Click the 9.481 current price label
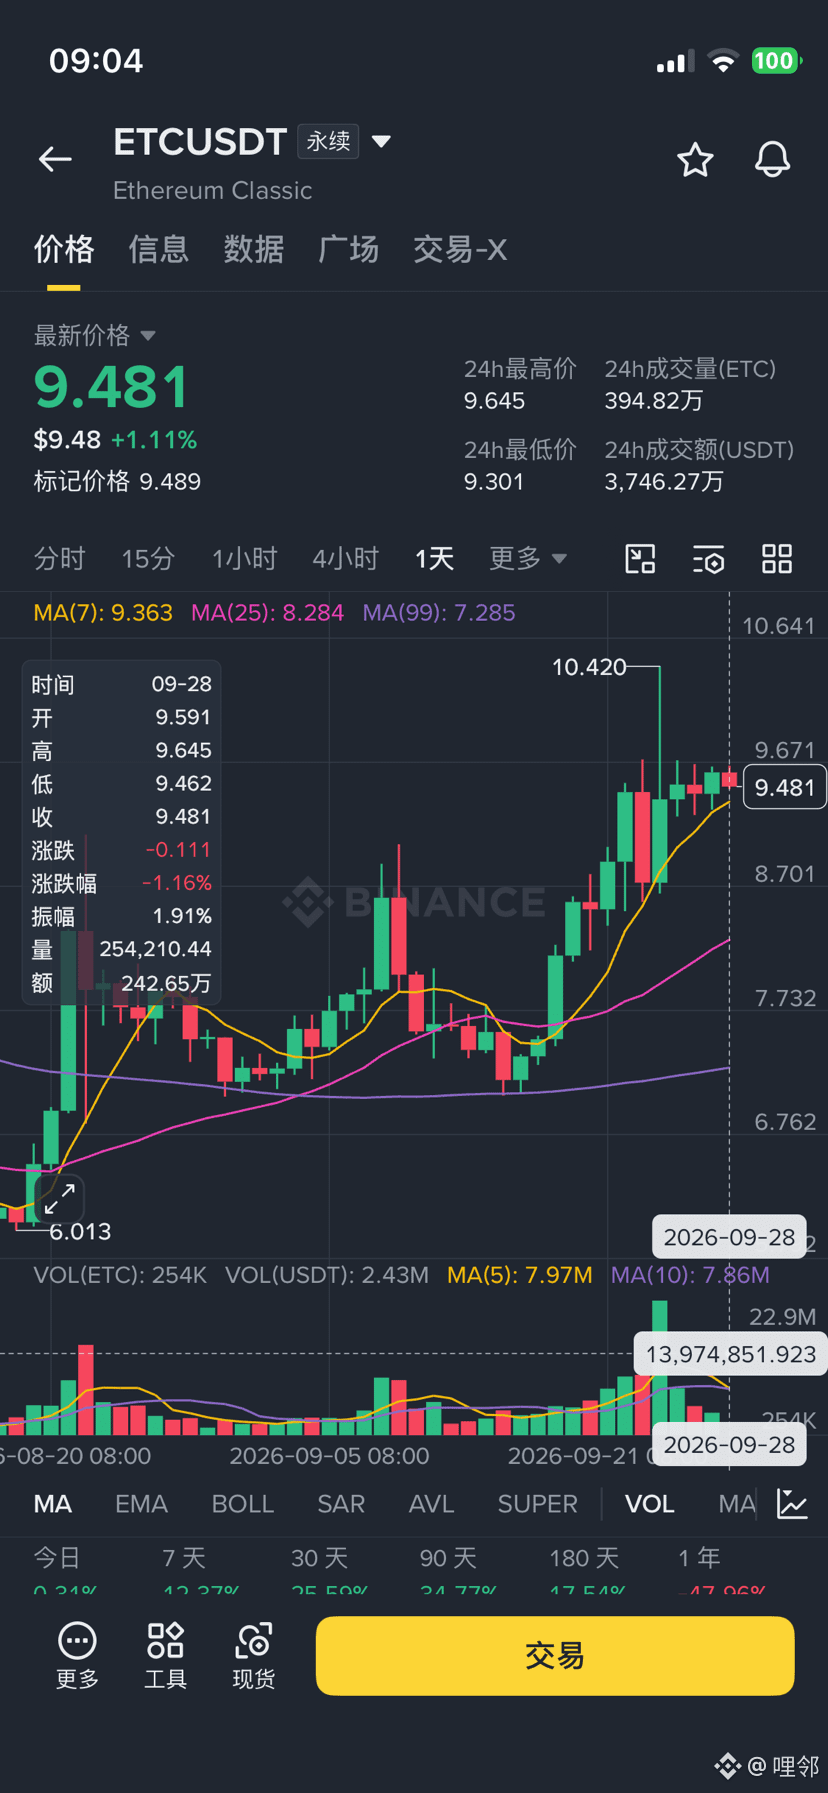The width and height of the screenshot is (828, 1793). point(785,788)
